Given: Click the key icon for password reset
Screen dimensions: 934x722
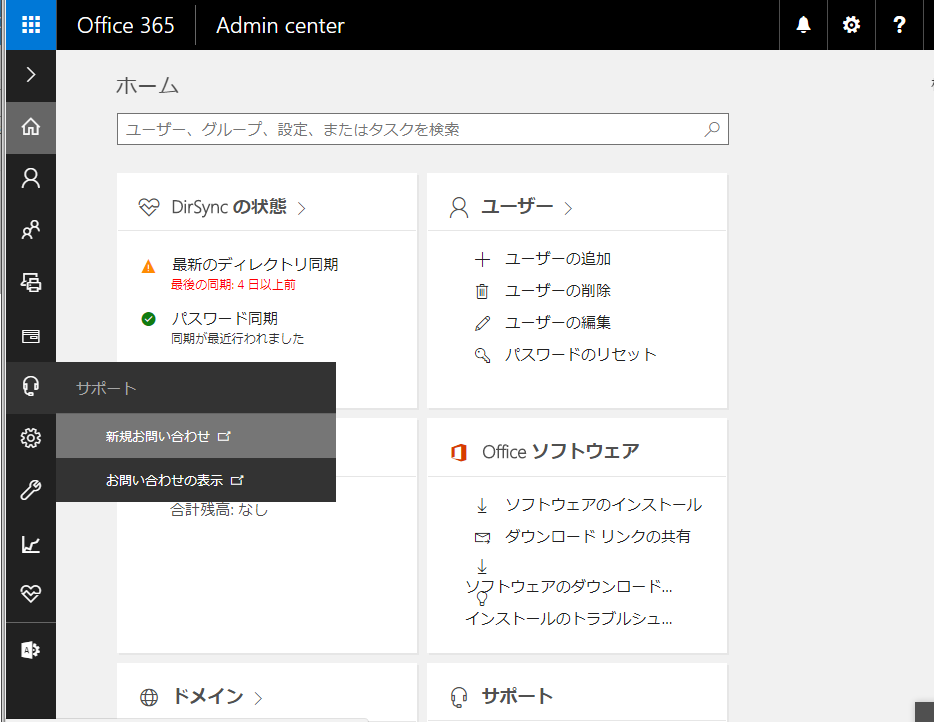Looking at the screenshot, I should (482, 356).
